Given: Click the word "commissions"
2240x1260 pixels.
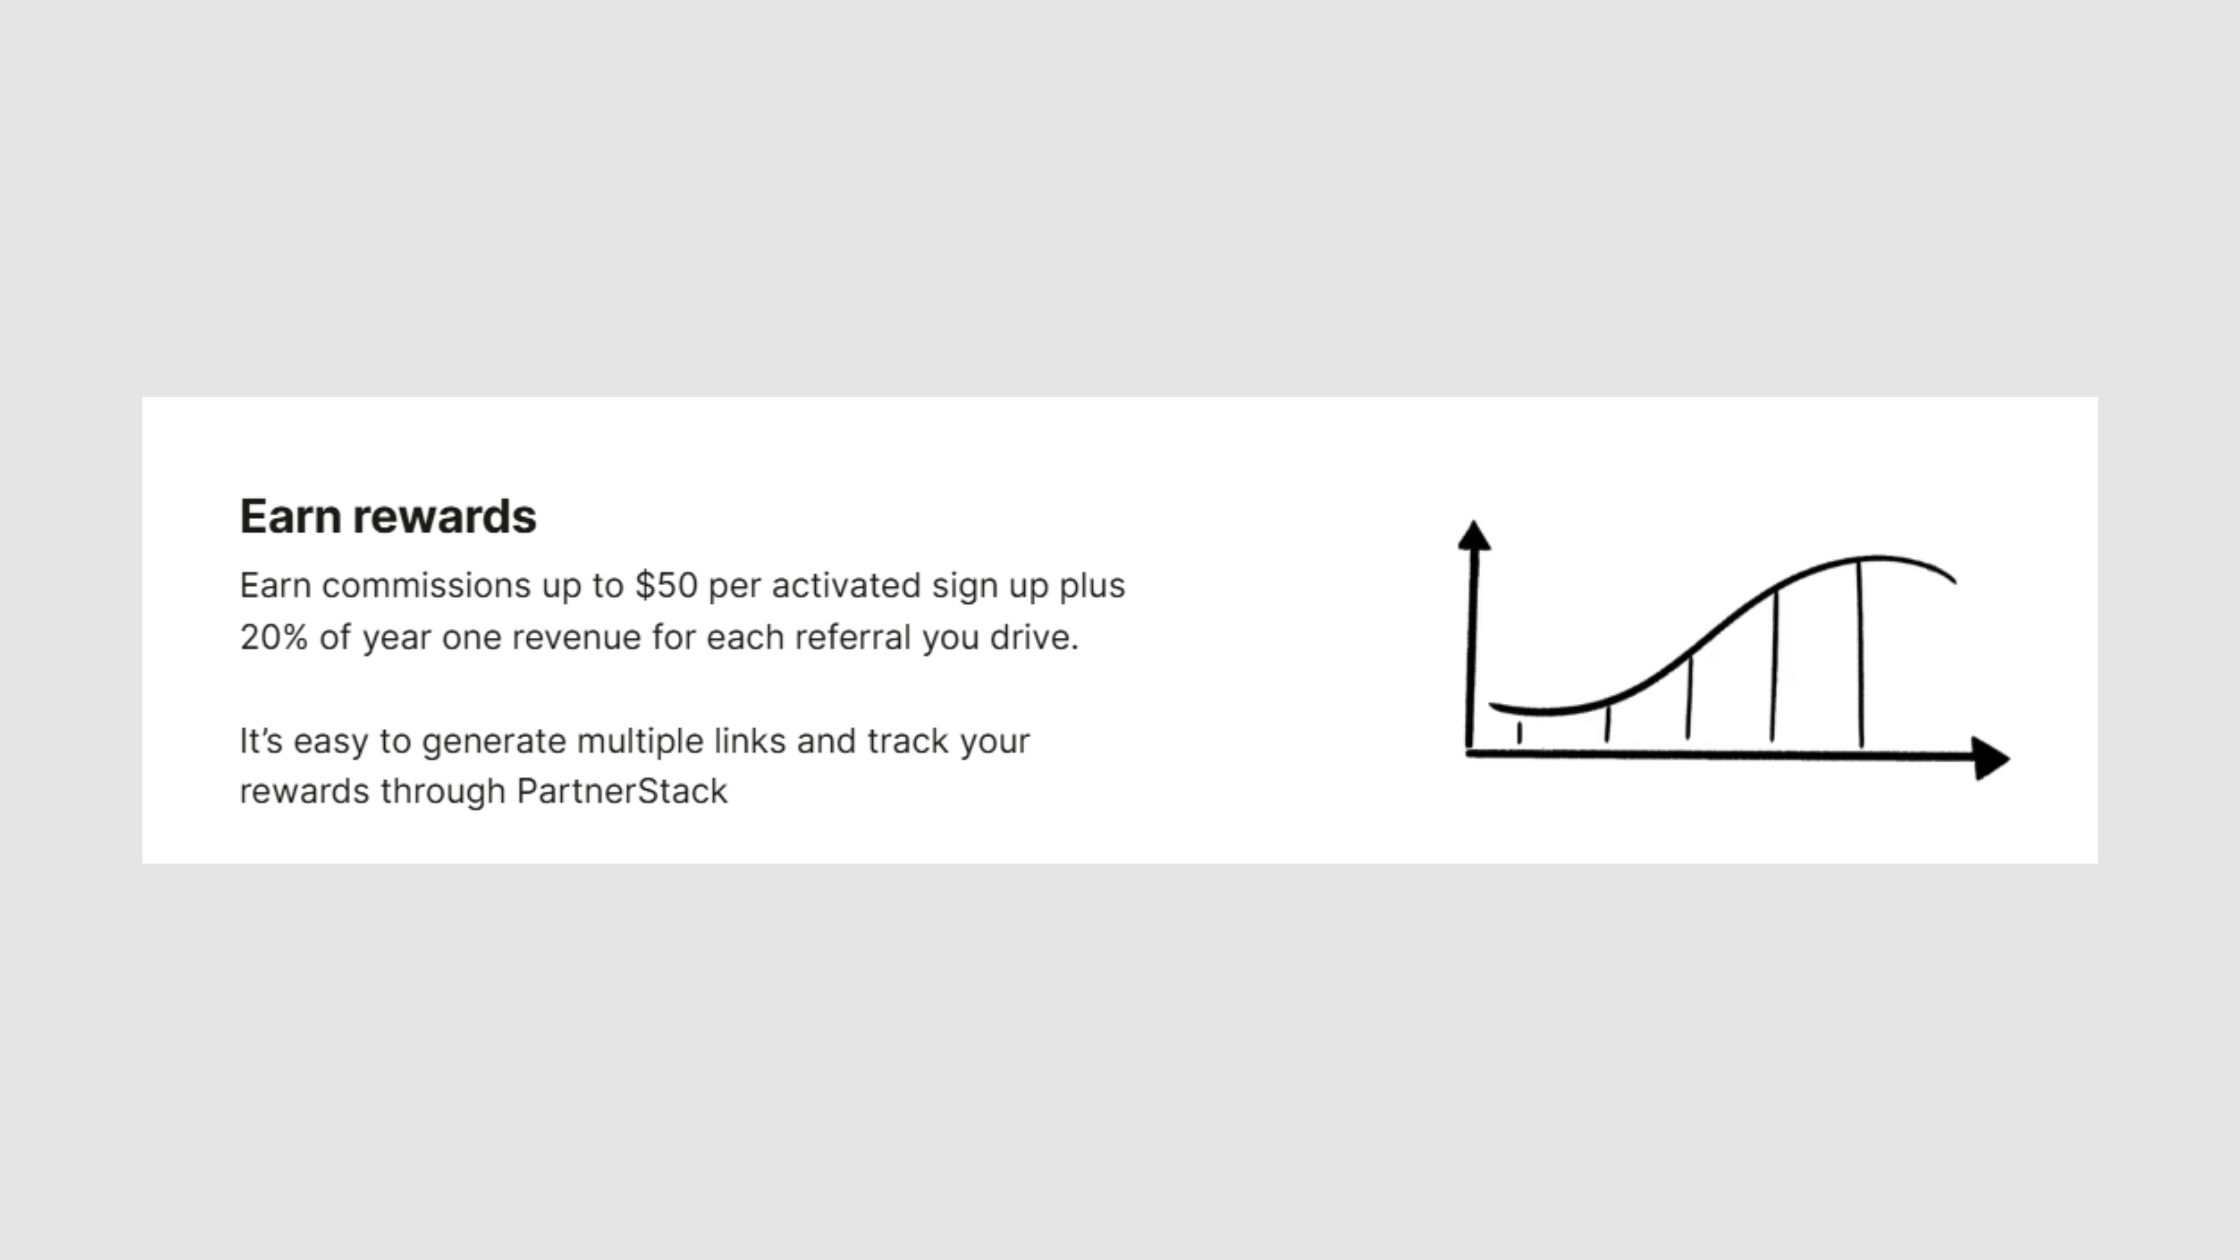Looking at the screenshot, I should point(426,585).
